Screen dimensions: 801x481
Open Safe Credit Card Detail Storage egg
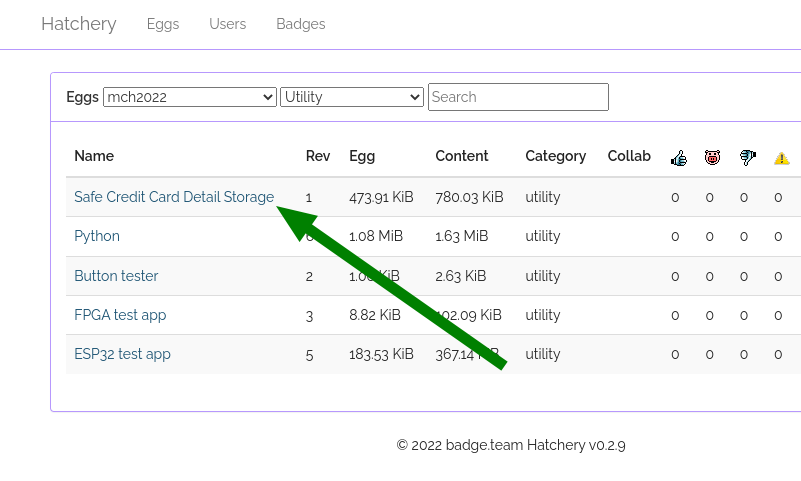pos(174,197)
